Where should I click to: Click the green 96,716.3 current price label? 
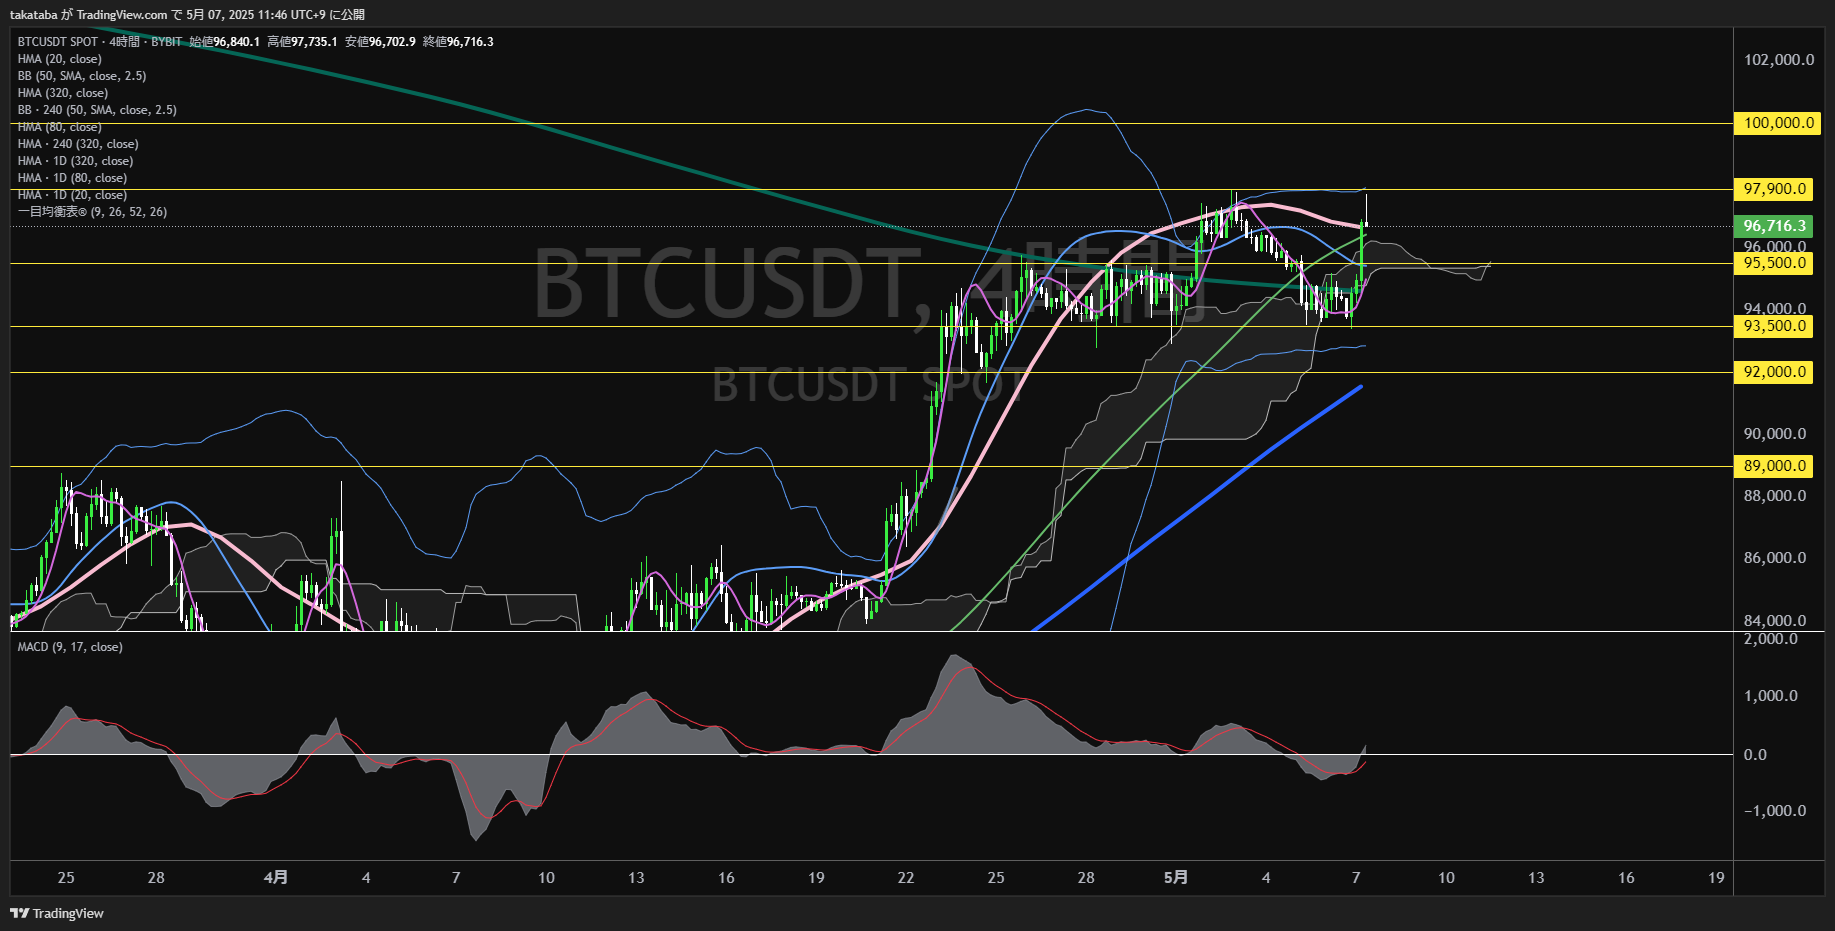[1773, 226]
